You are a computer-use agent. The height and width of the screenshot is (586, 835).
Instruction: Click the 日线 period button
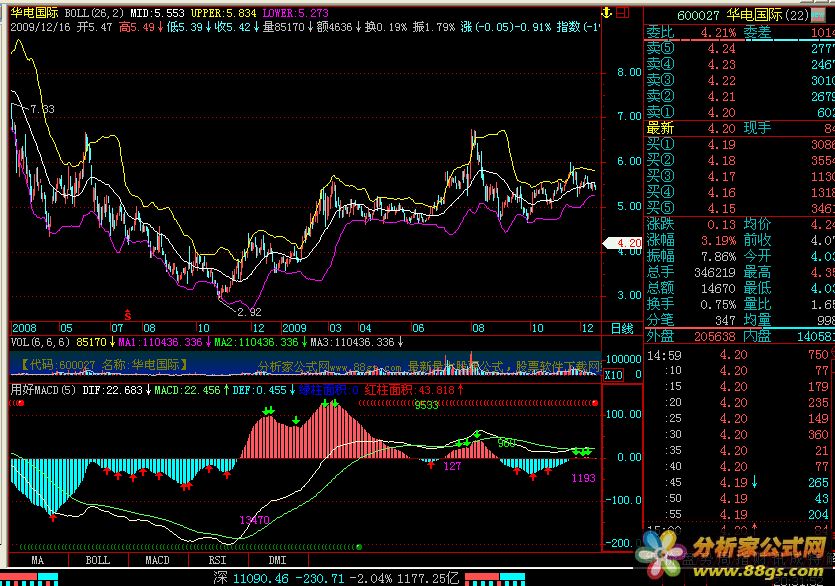tap(622, 328)
